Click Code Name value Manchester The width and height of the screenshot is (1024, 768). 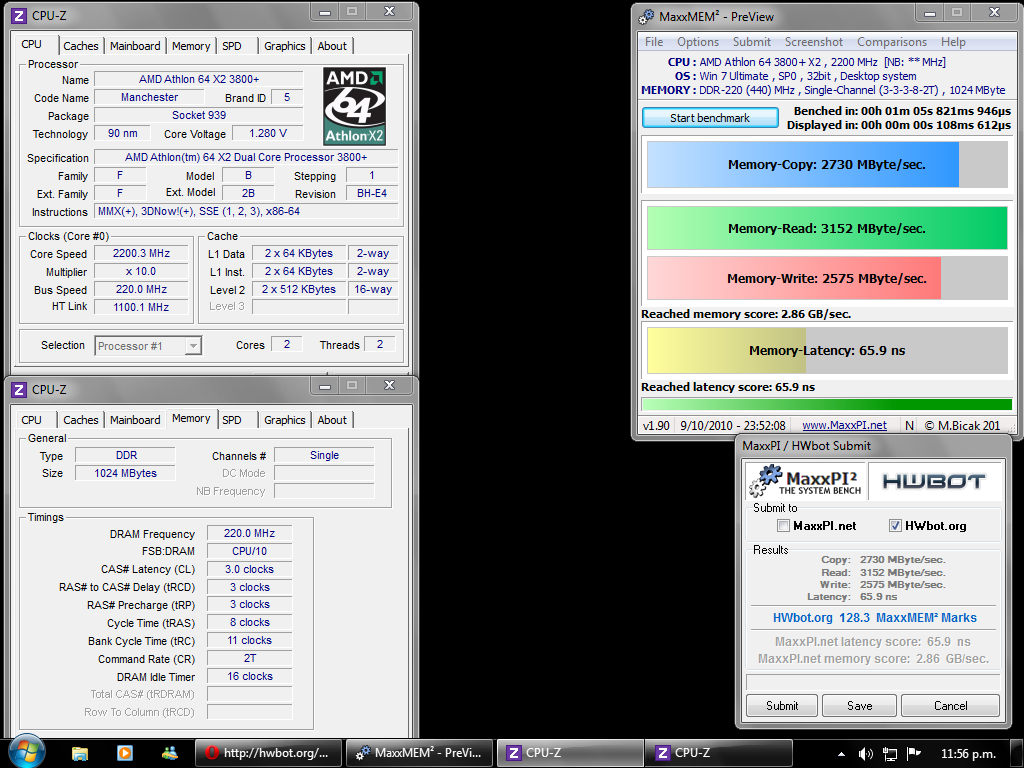click(x=149, y=97)
